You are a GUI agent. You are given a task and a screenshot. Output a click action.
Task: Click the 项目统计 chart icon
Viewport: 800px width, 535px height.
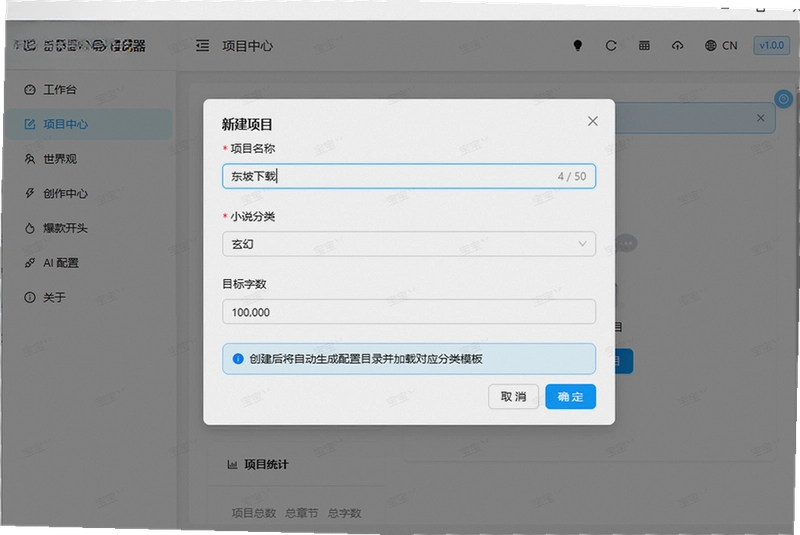(x=232, y=465)
